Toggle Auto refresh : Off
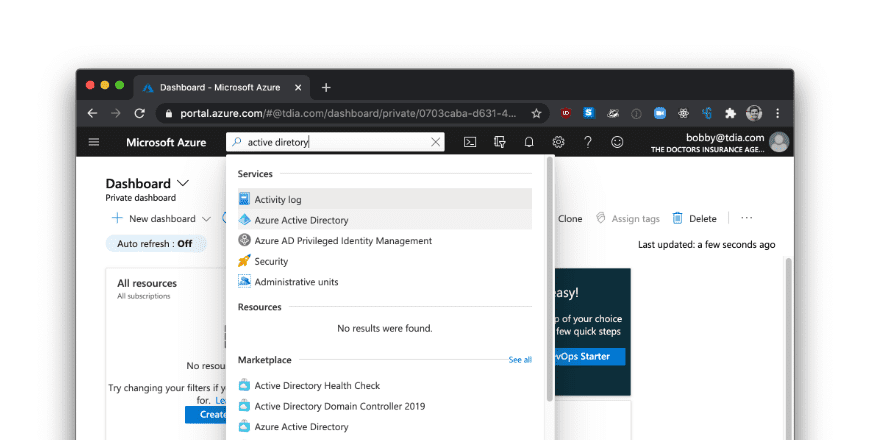The width and height of the screenshot is (870, 440). [x=155, y=244]
